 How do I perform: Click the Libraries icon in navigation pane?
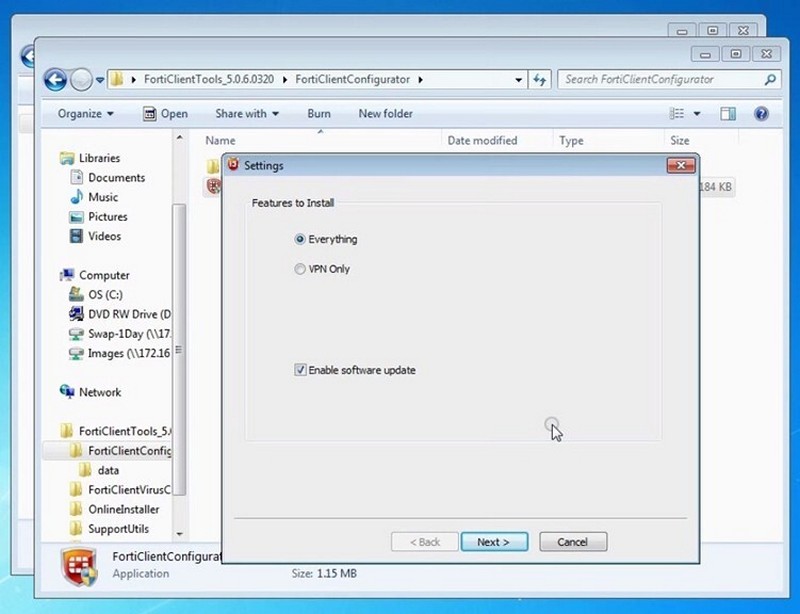pyautogui.click(x=67, y=158)
